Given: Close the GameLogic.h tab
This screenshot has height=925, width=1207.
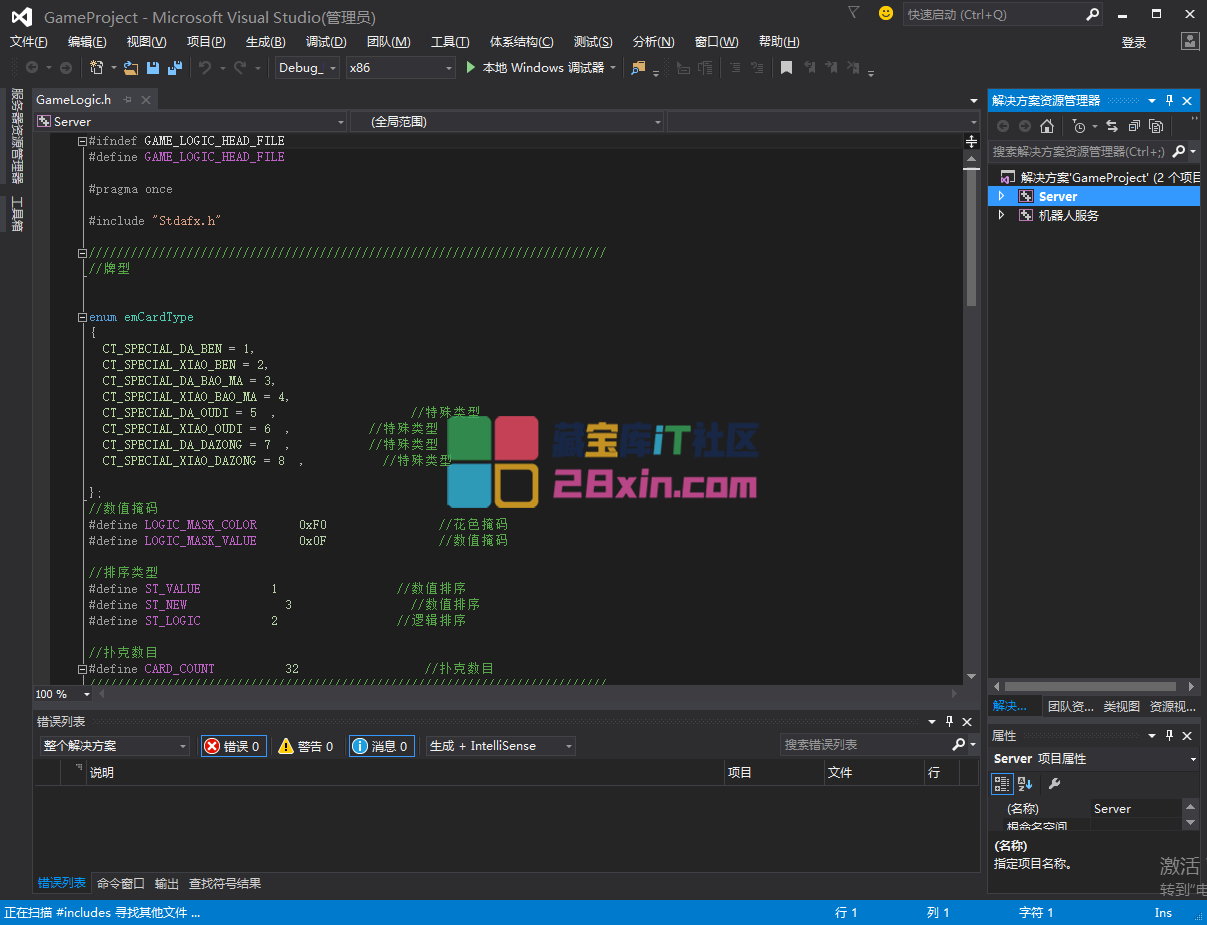Looking at the screenshot, I should click(x=146, y=100).
